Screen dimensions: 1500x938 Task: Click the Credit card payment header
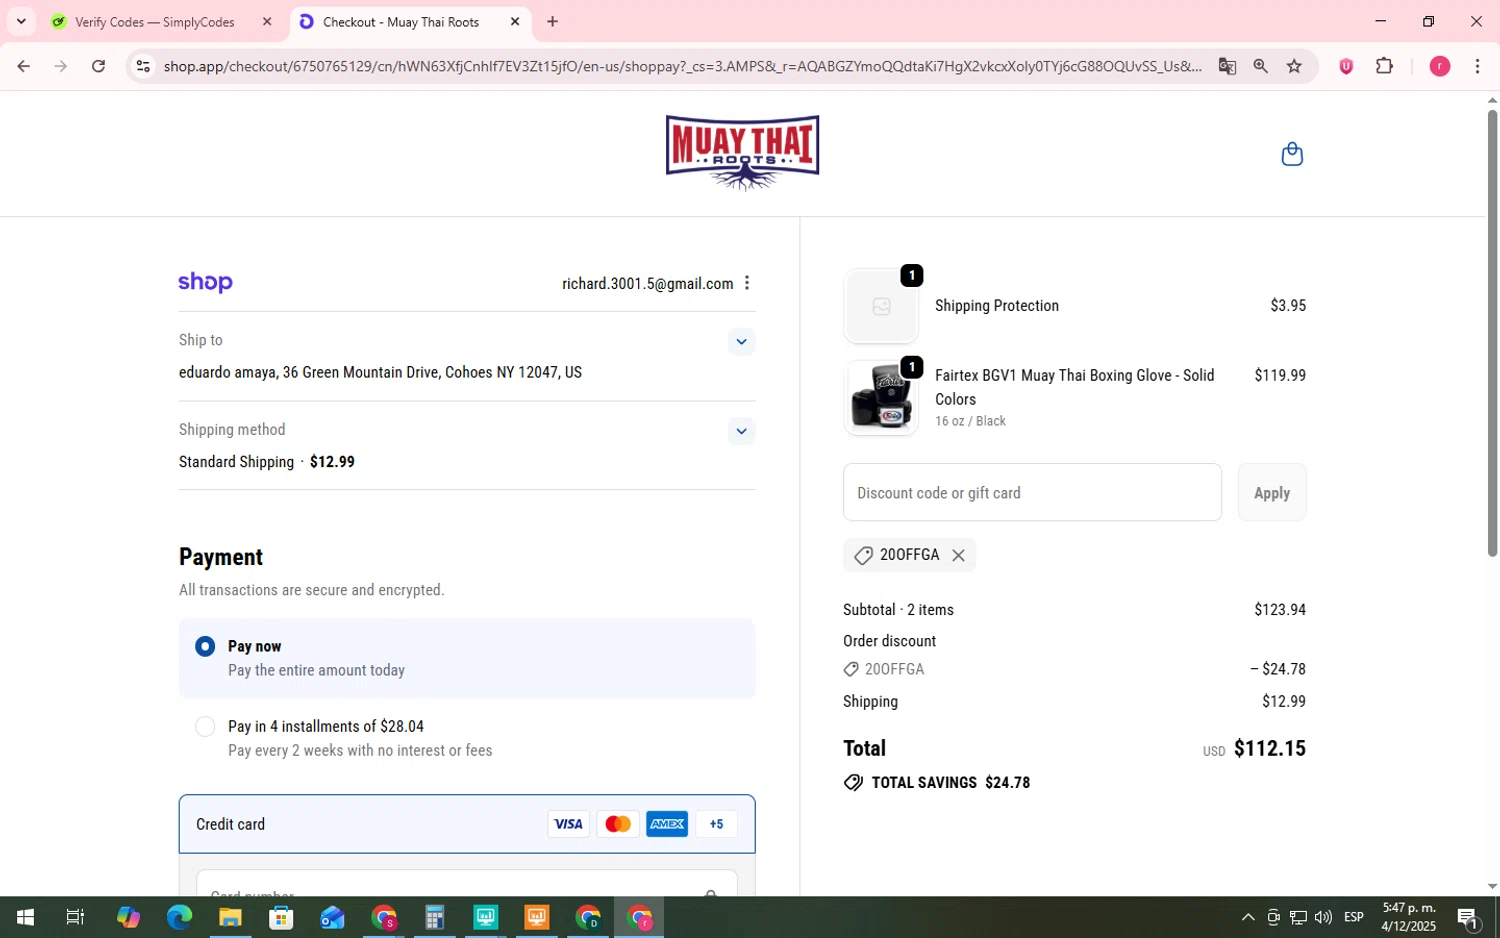pyautogui.click(x=467, y=824)
